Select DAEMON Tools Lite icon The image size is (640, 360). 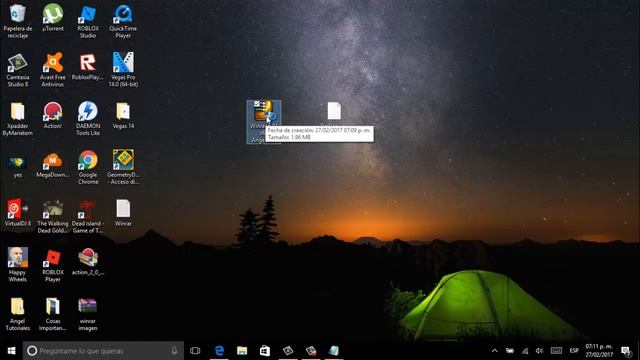88,118
